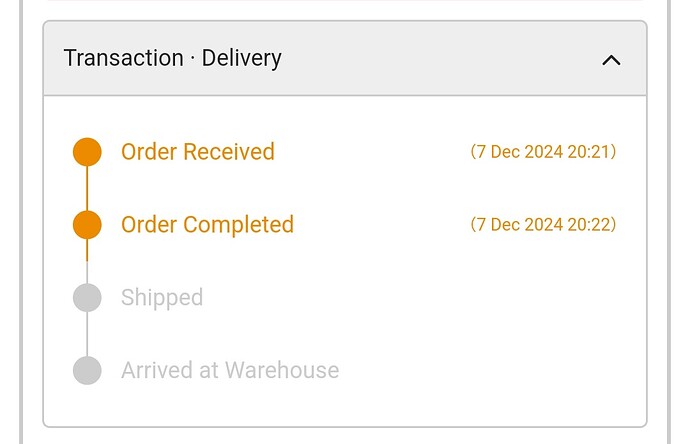Select the gray Shipped status dot
This screenshot has width=690, height=444.
(87, 298)
